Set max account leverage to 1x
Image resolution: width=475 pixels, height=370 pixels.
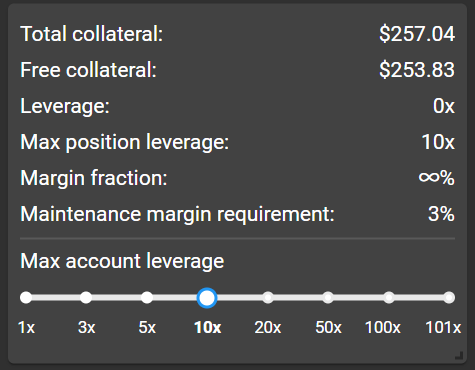pos(26,297)
